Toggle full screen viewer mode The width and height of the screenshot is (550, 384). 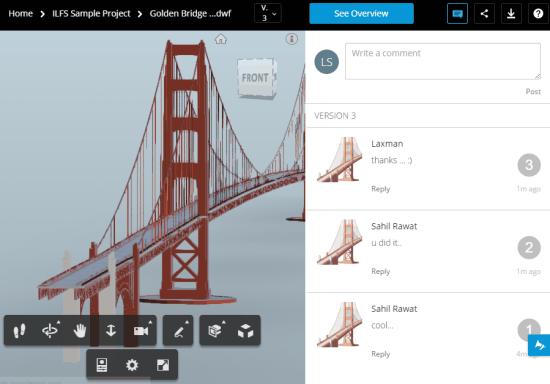pyautogui.click(x=163, y=365)
